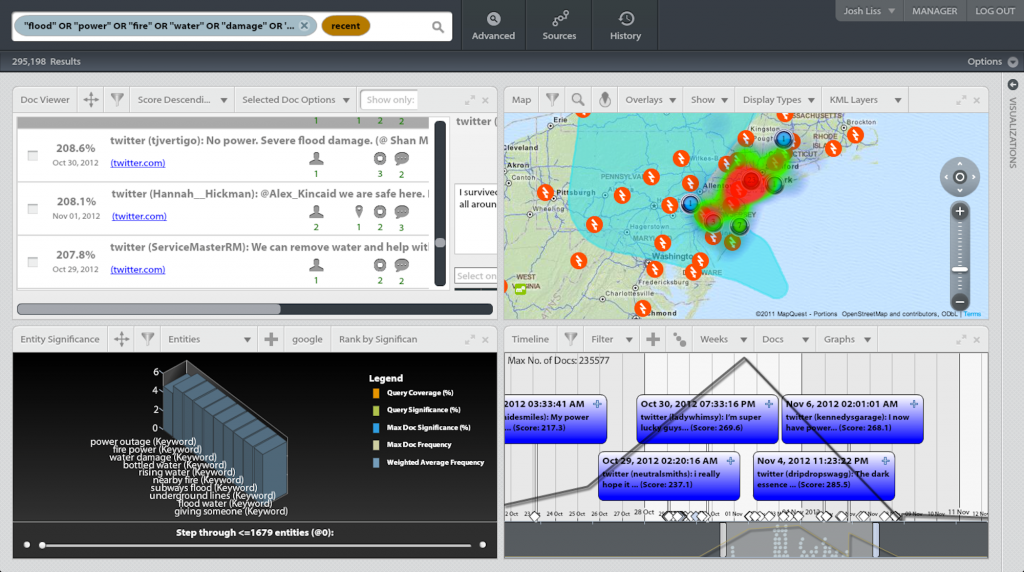This screenshot has height=572, width=1024.
Task: Click the Doc Viewer move icon
Action: (x=91, y=100)
